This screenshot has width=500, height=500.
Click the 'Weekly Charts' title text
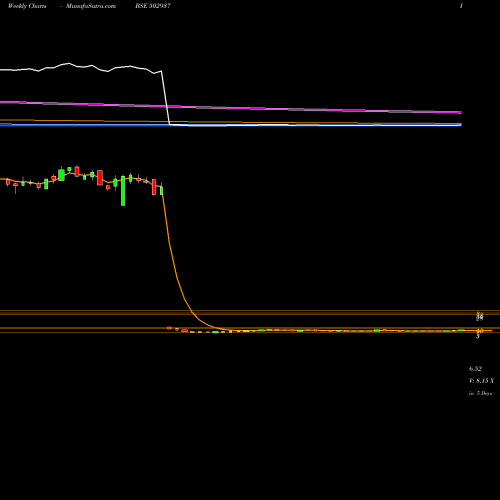click(27, 6)
